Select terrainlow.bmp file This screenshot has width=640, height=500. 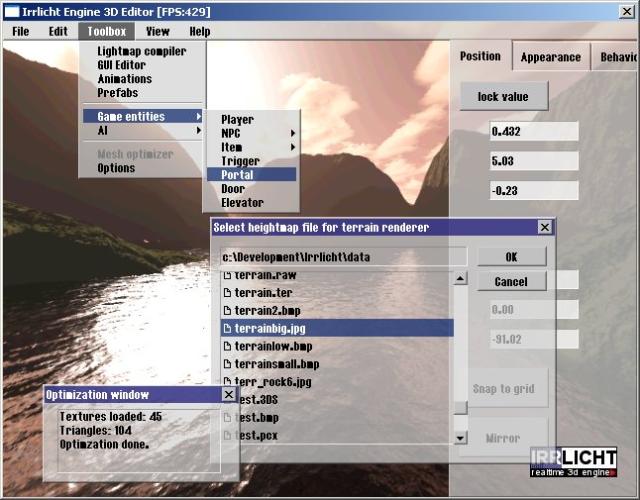(337, 346)
